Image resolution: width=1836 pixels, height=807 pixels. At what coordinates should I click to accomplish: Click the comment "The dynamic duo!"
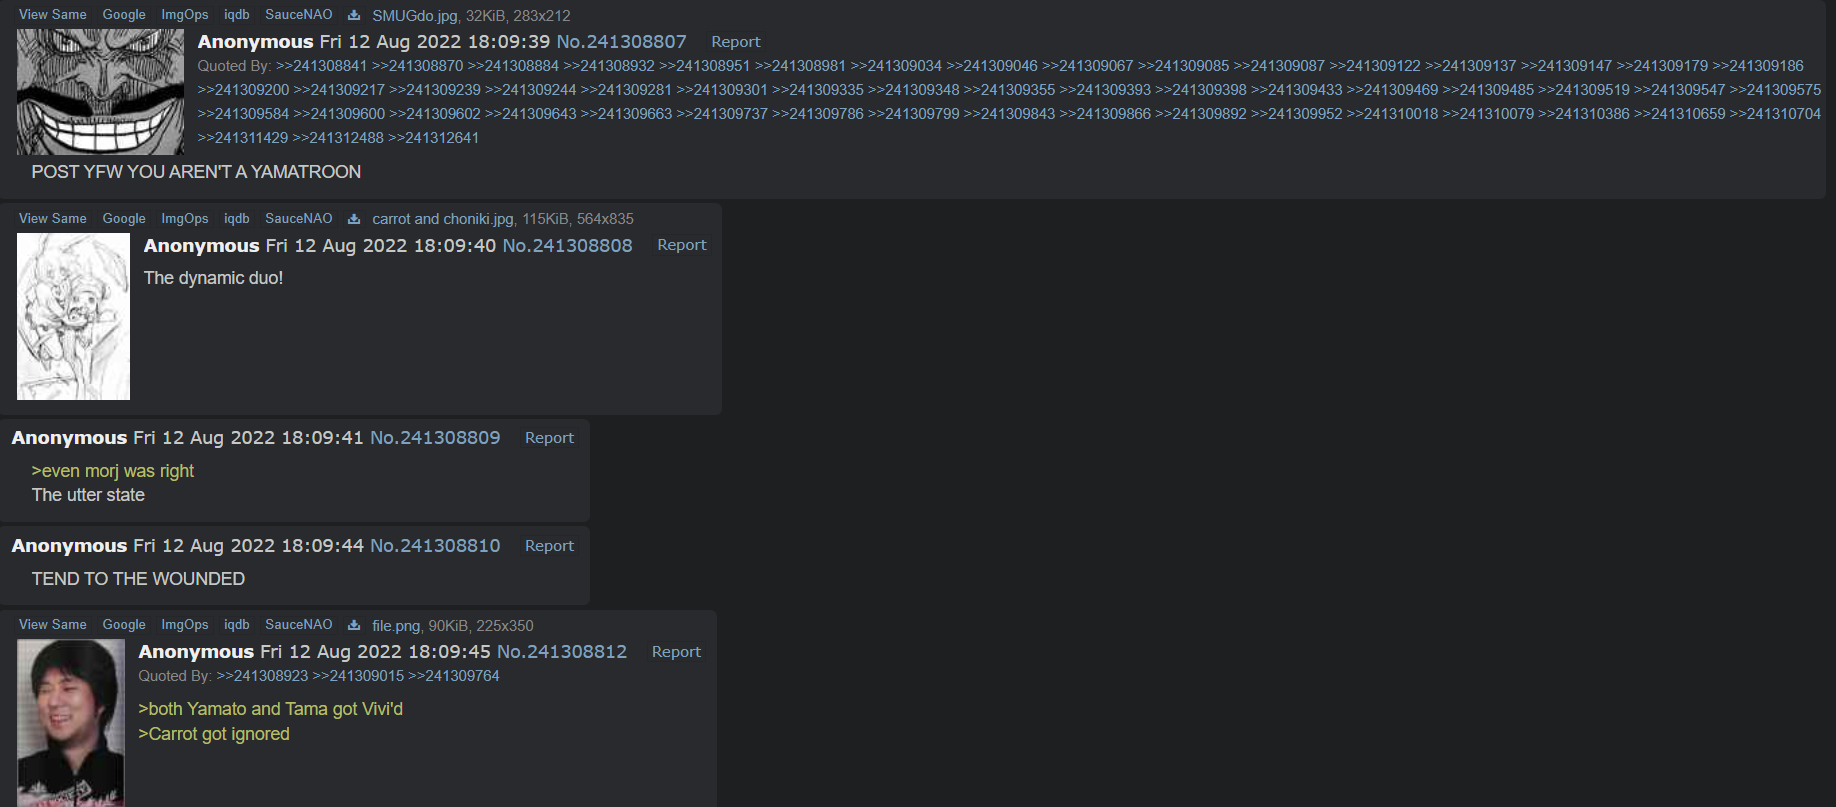tap(213, 278)
